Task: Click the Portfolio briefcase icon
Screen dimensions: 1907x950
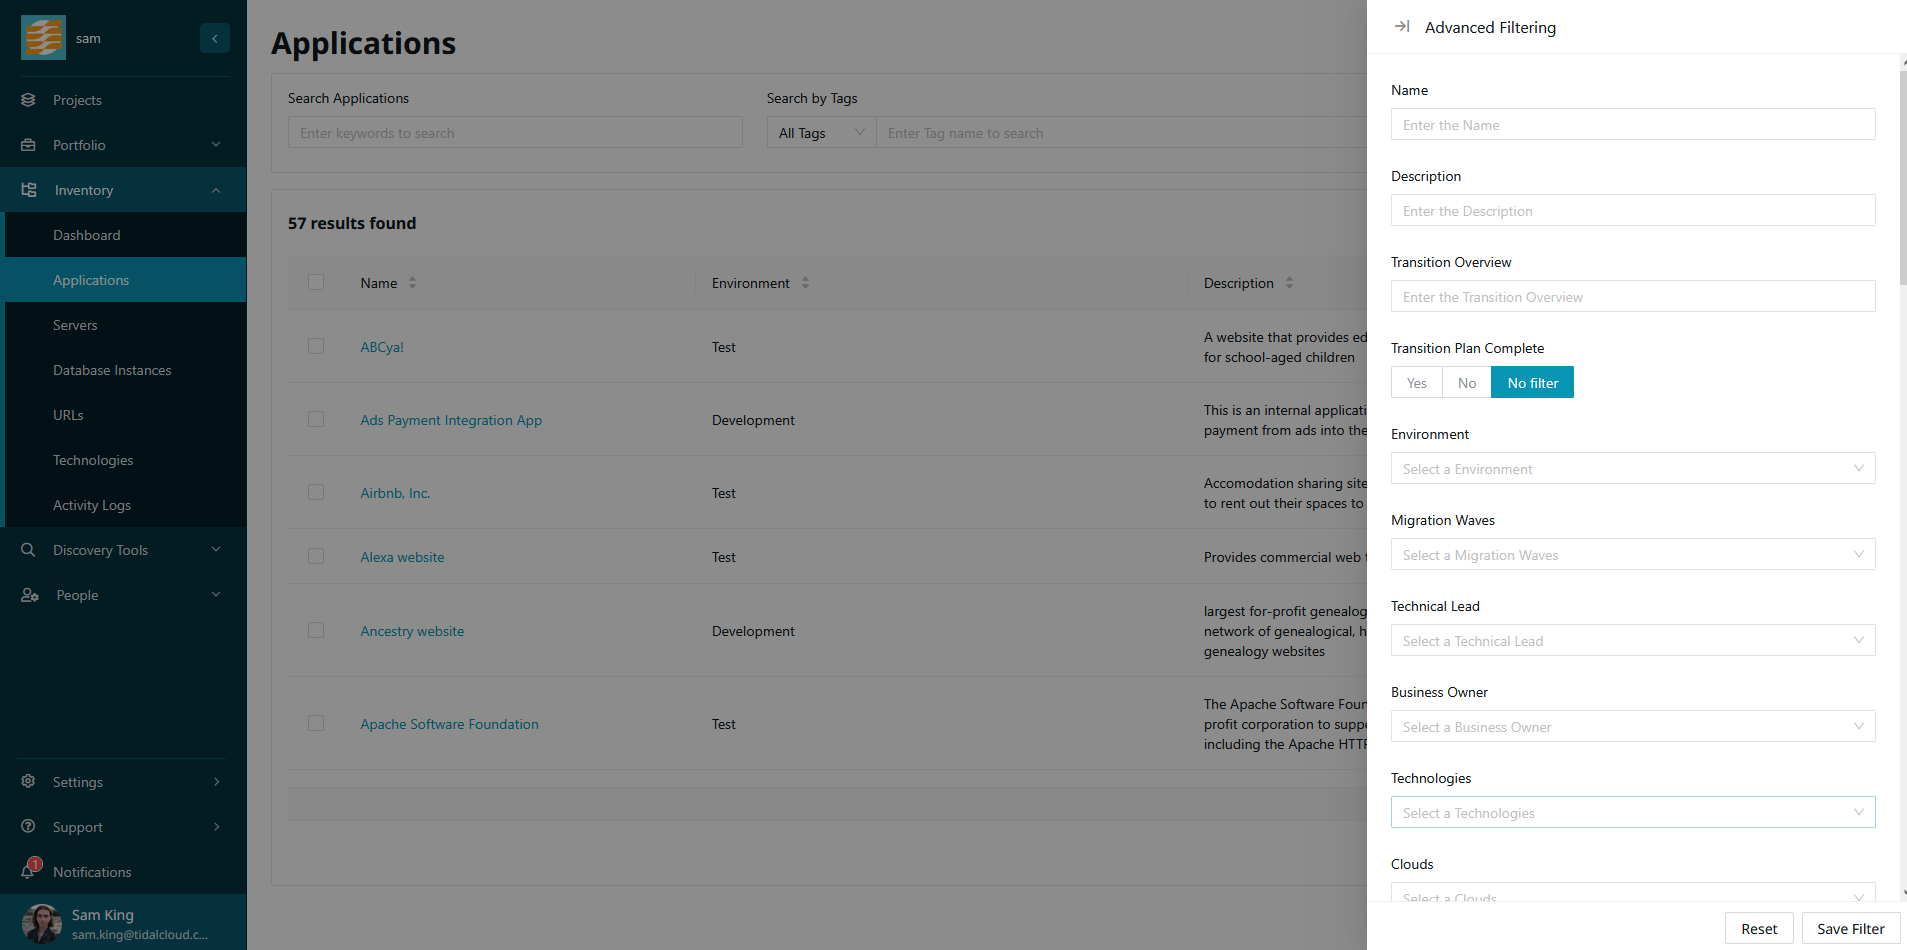Action: tap(28, 145)
